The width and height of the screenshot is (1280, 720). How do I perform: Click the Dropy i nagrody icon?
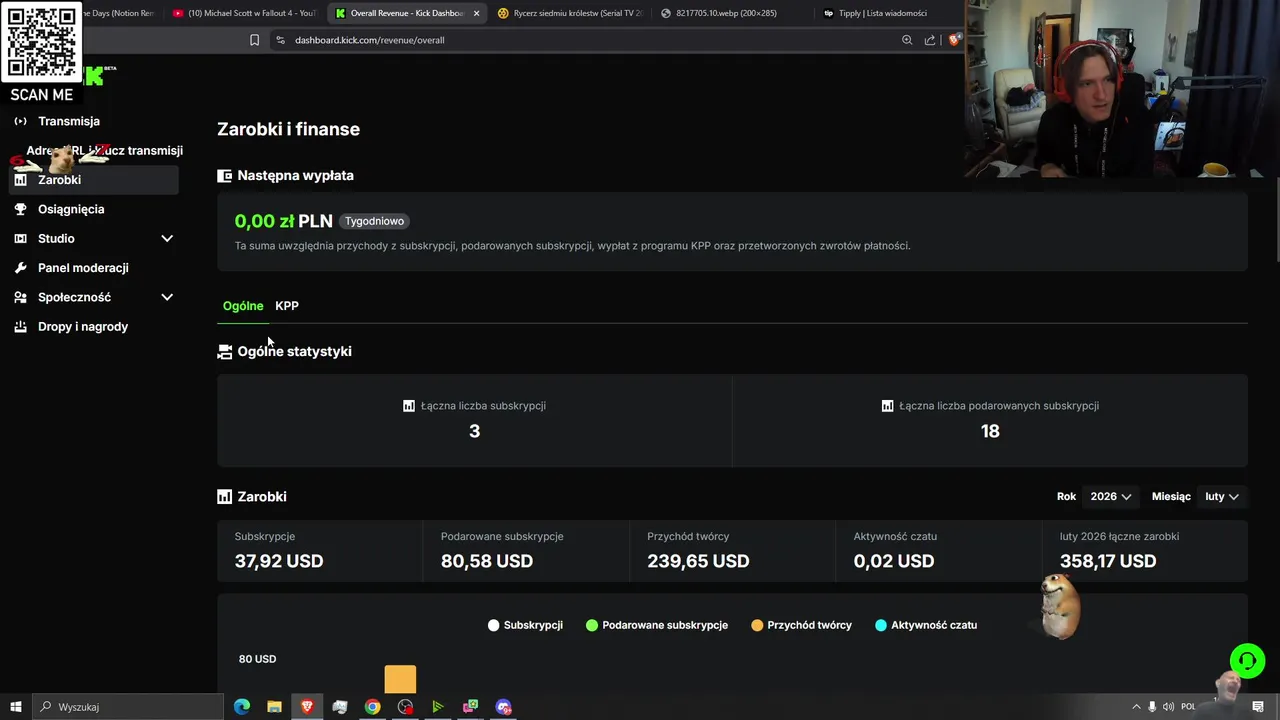pos(20,327)
